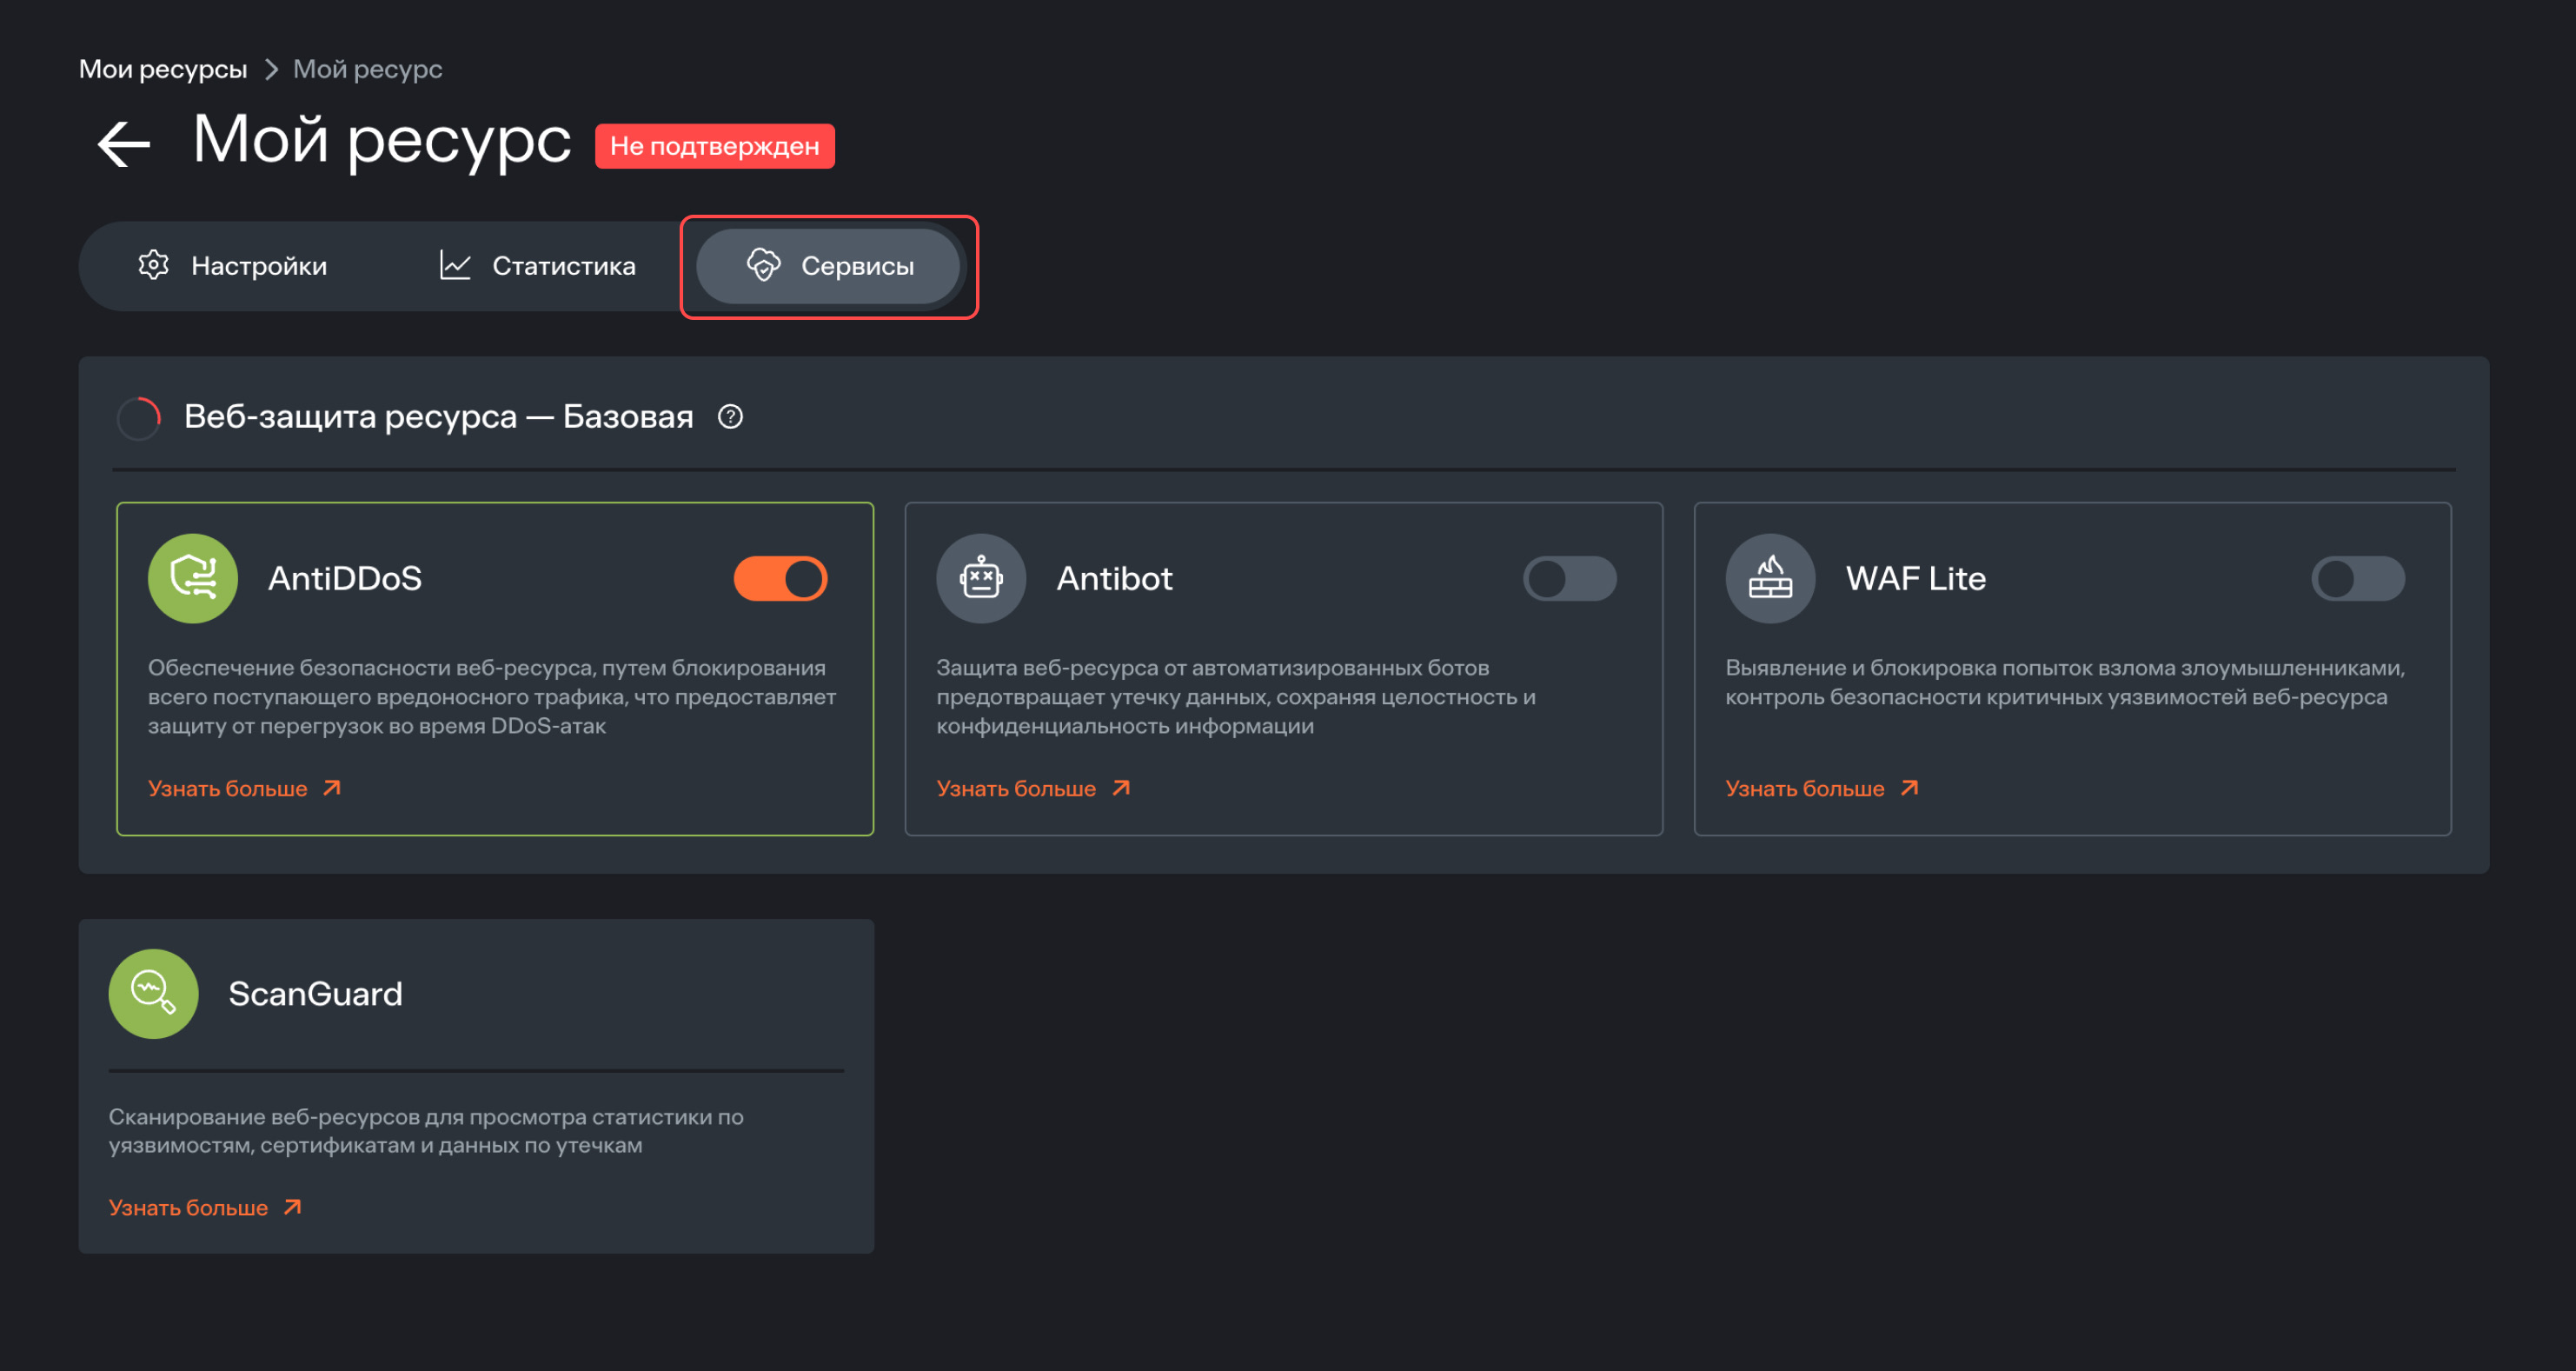Follow Узнать больше link in ScanGuard card
This screenshot has height=1371, width=2576.
click(204, 1207)
